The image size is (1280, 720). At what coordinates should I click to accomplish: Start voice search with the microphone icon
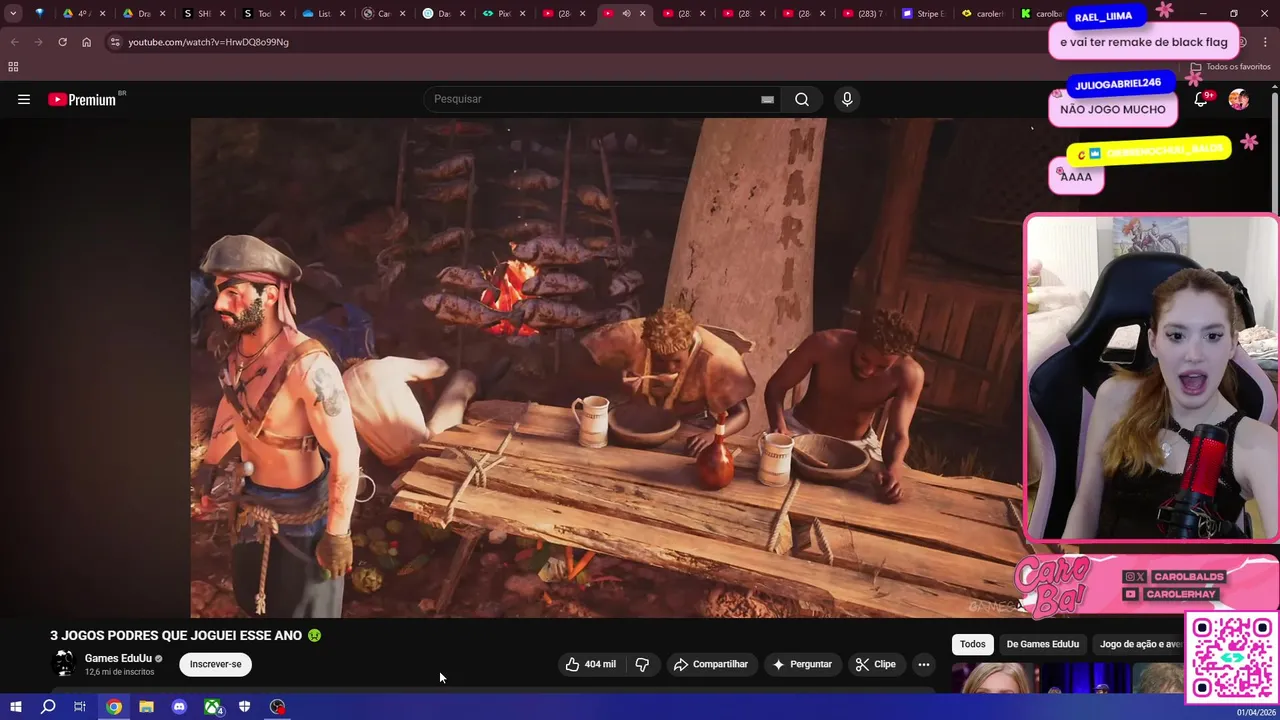[847, 99]
